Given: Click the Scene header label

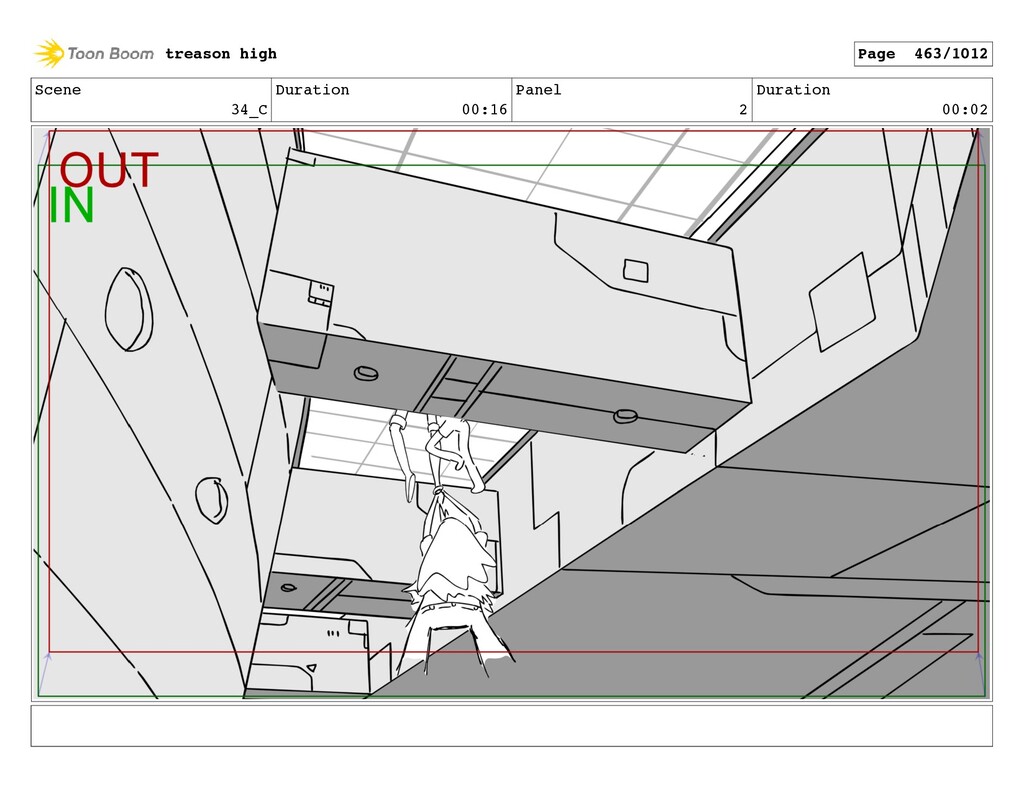Looking at the screenshot, I should [58, 90].
